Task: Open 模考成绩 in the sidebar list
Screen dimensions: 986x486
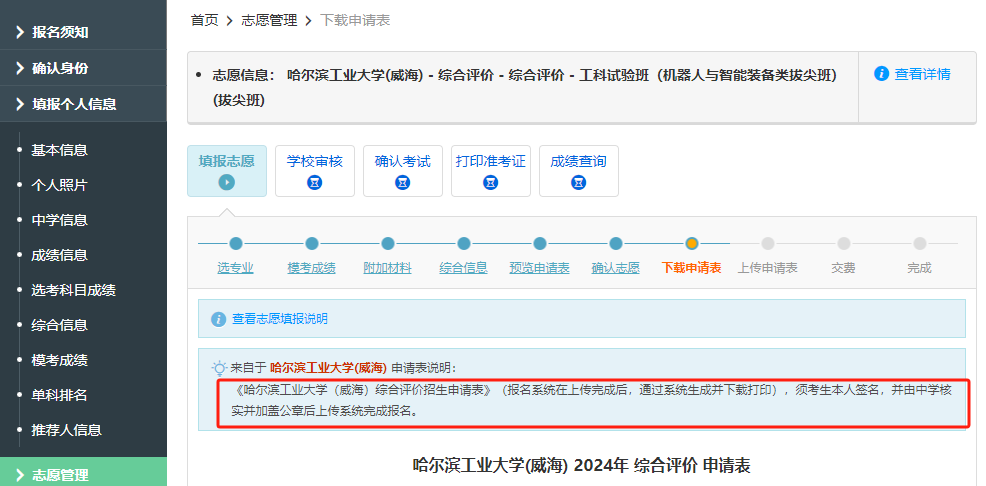Action: (x=59, y=360)
